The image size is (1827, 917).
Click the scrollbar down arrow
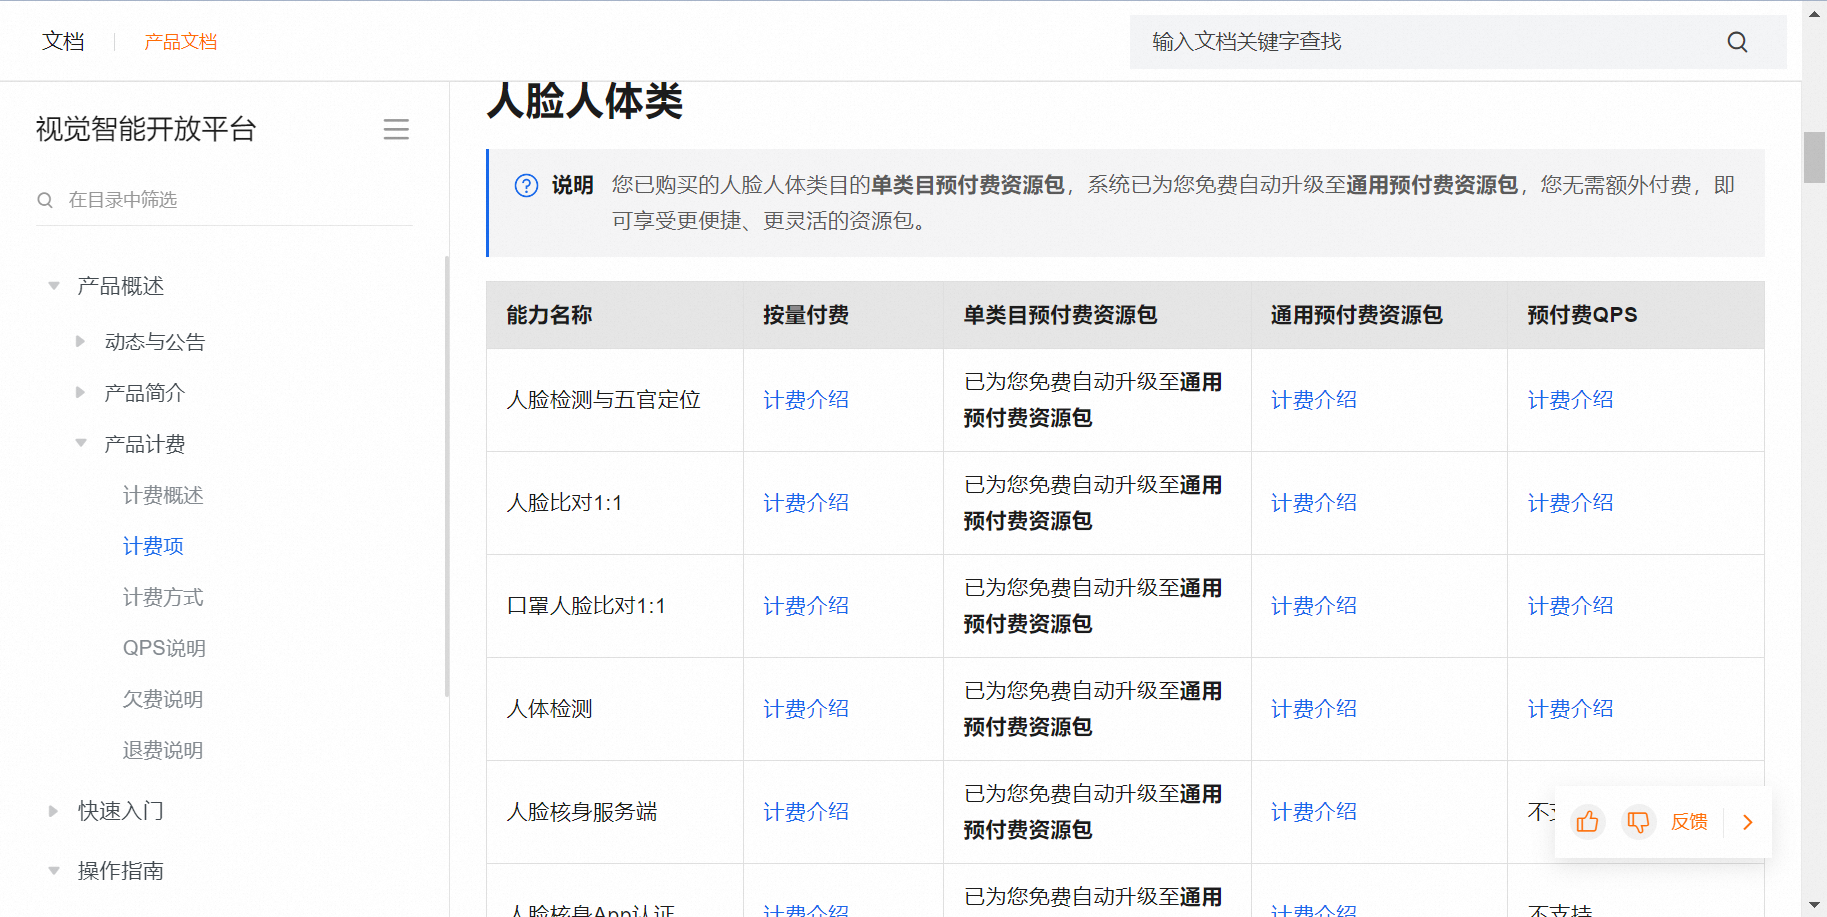pos(1814,905)
